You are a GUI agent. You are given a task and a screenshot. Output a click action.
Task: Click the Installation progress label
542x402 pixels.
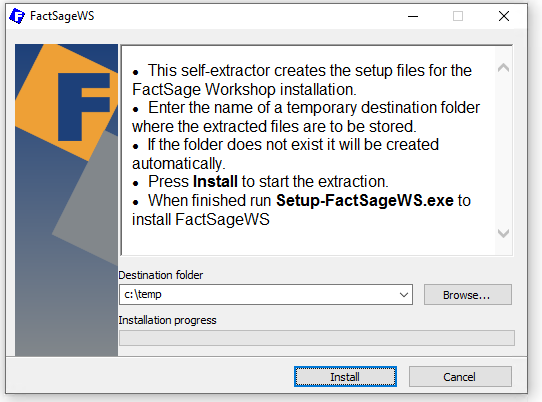[x=167, y=320]
